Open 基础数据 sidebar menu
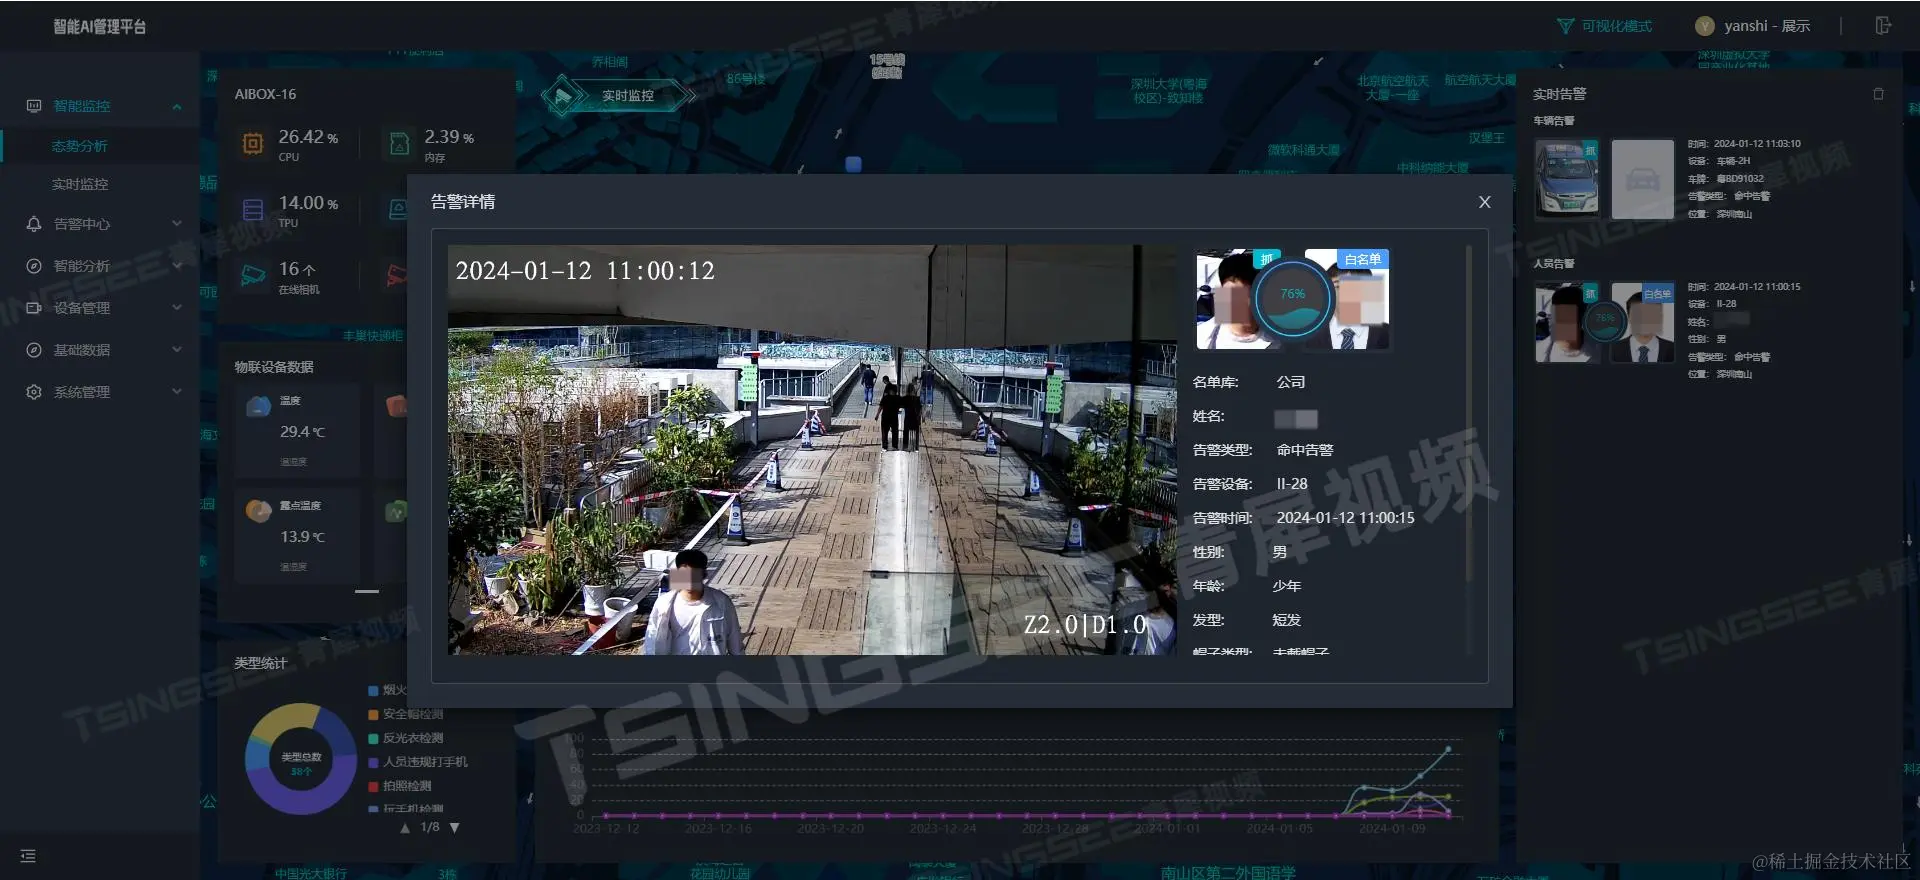The height and width of the screenshot is (880, 1920). click(x=100, y=350)
